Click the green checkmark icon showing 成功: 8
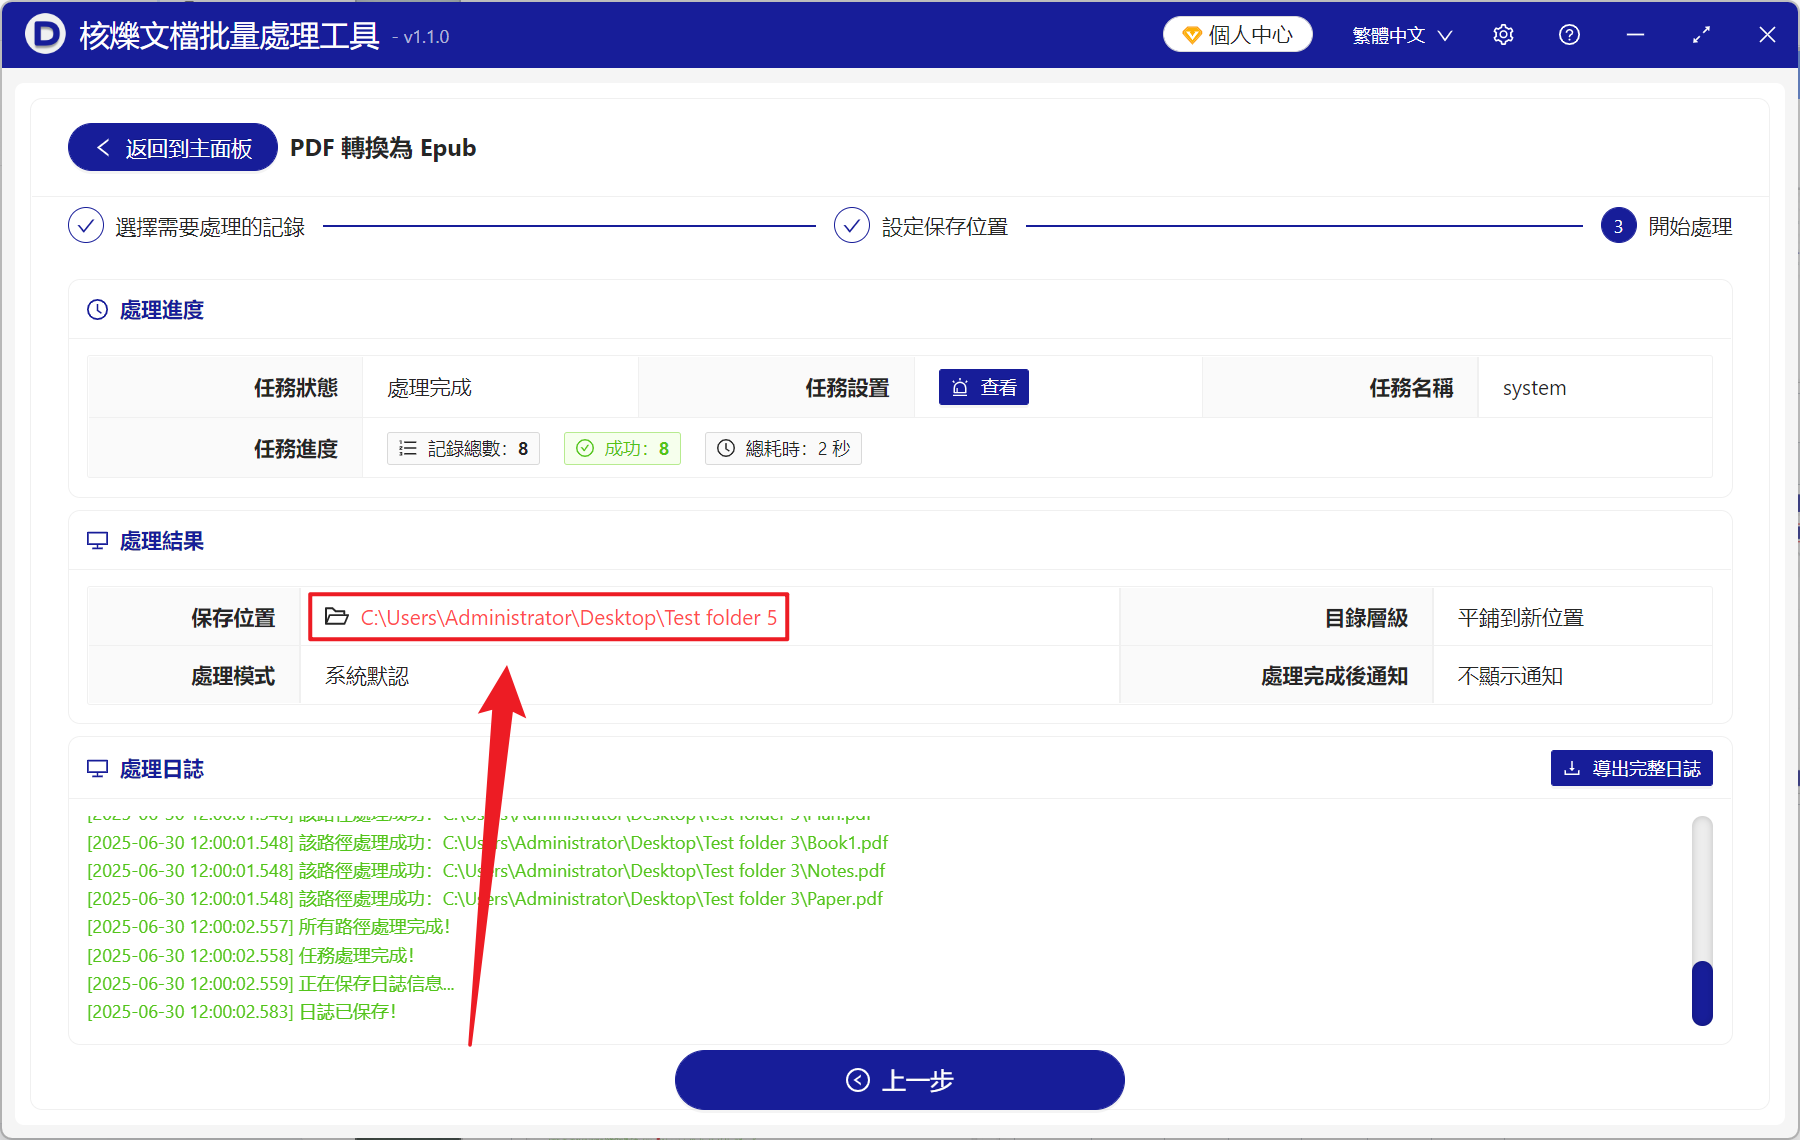This screenshot has height=1140, width=1800. (x=586, y=448)
